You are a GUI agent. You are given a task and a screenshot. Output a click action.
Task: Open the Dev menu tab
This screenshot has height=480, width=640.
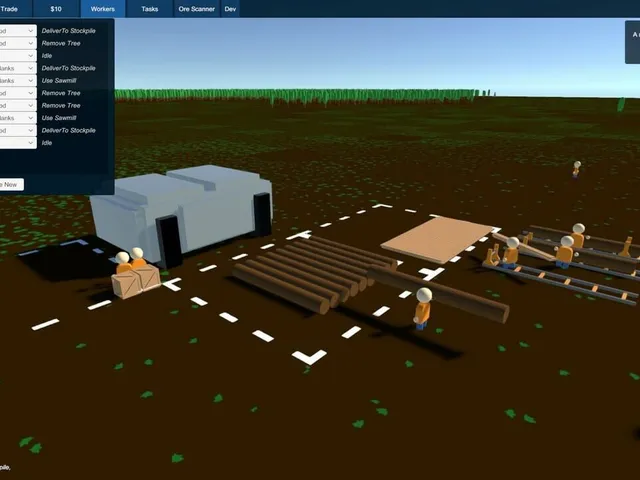point(230,9)
